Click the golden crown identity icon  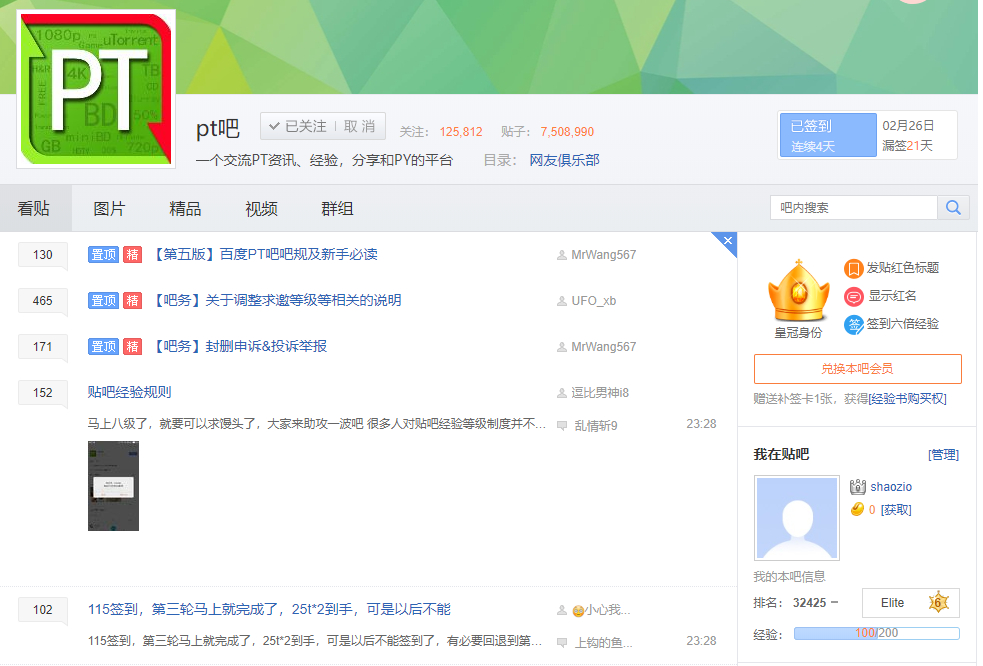coord(798,290)
